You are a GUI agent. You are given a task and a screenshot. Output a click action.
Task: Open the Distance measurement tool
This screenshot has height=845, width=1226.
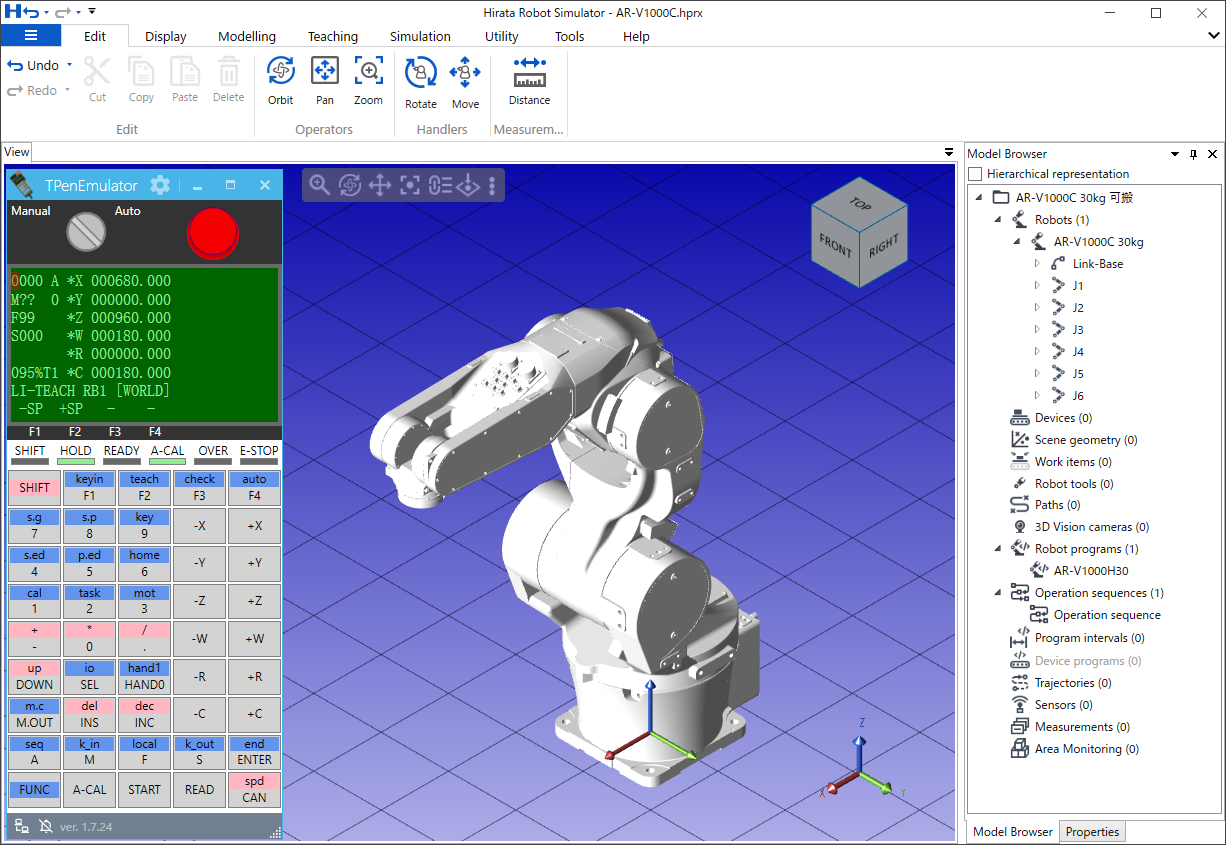(529, 81)
